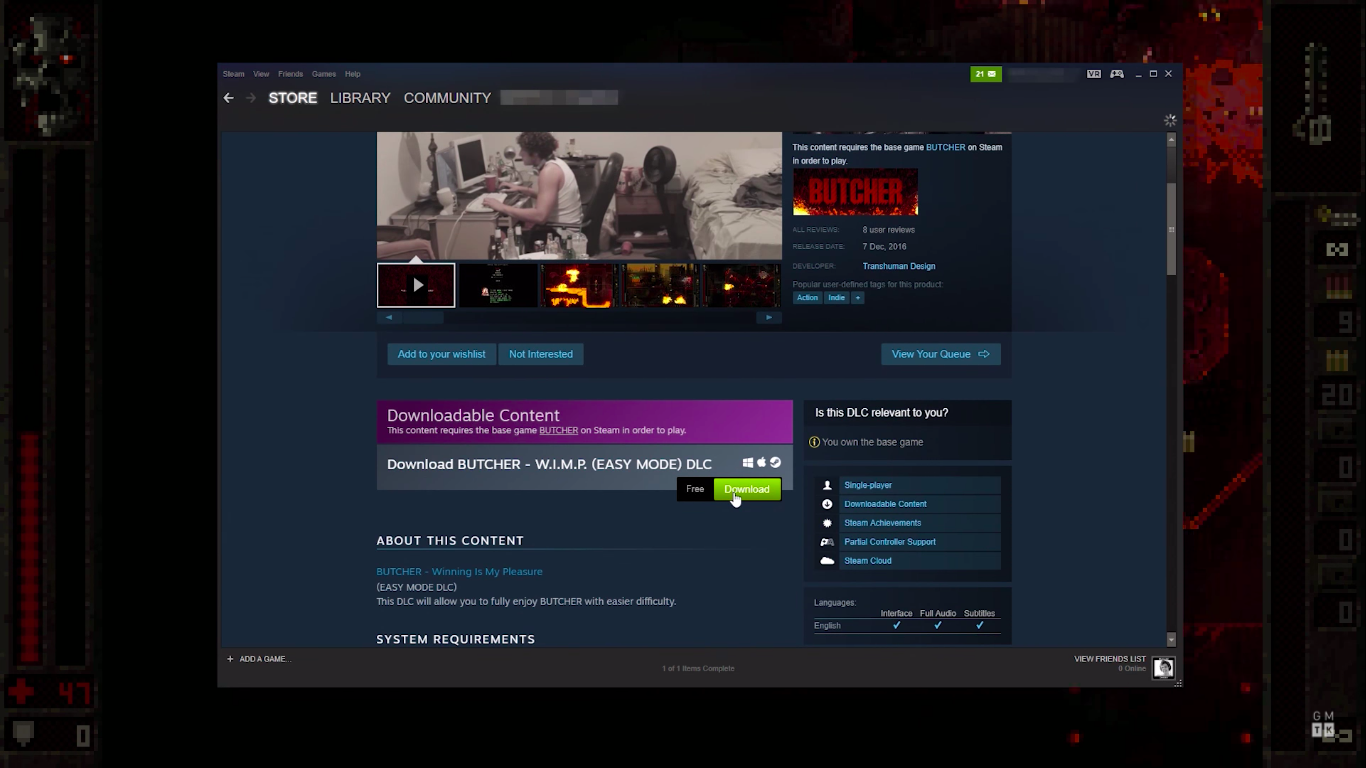
Task: Select the video thumbnail with play icon
Action: 416,286
